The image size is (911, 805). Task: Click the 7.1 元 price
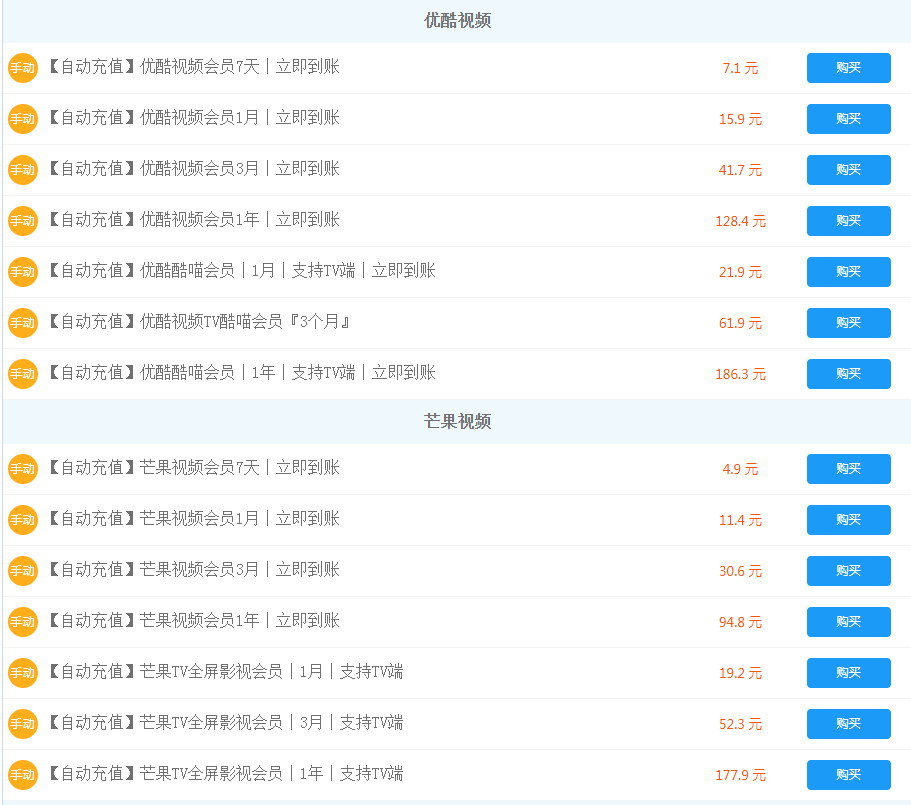coord(740,69)
